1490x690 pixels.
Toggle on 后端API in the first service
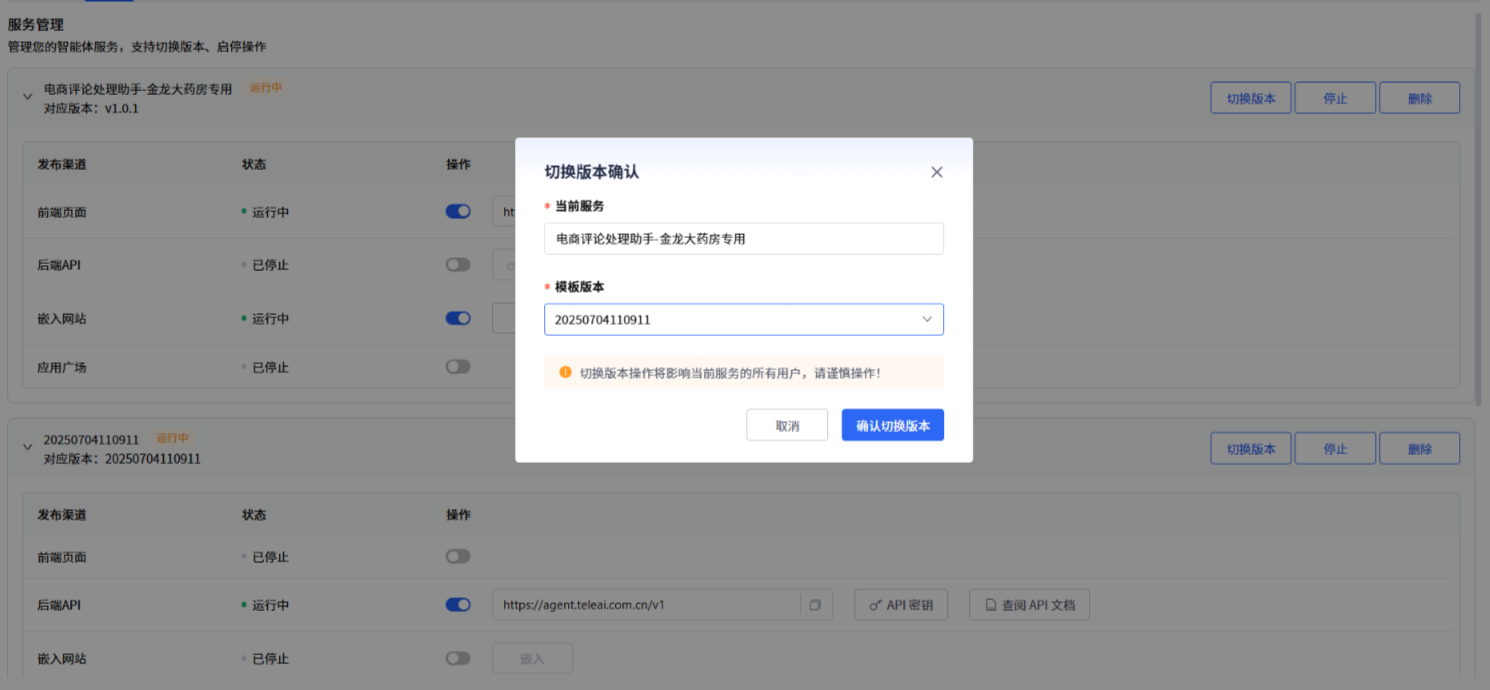(x=458, y=264)
